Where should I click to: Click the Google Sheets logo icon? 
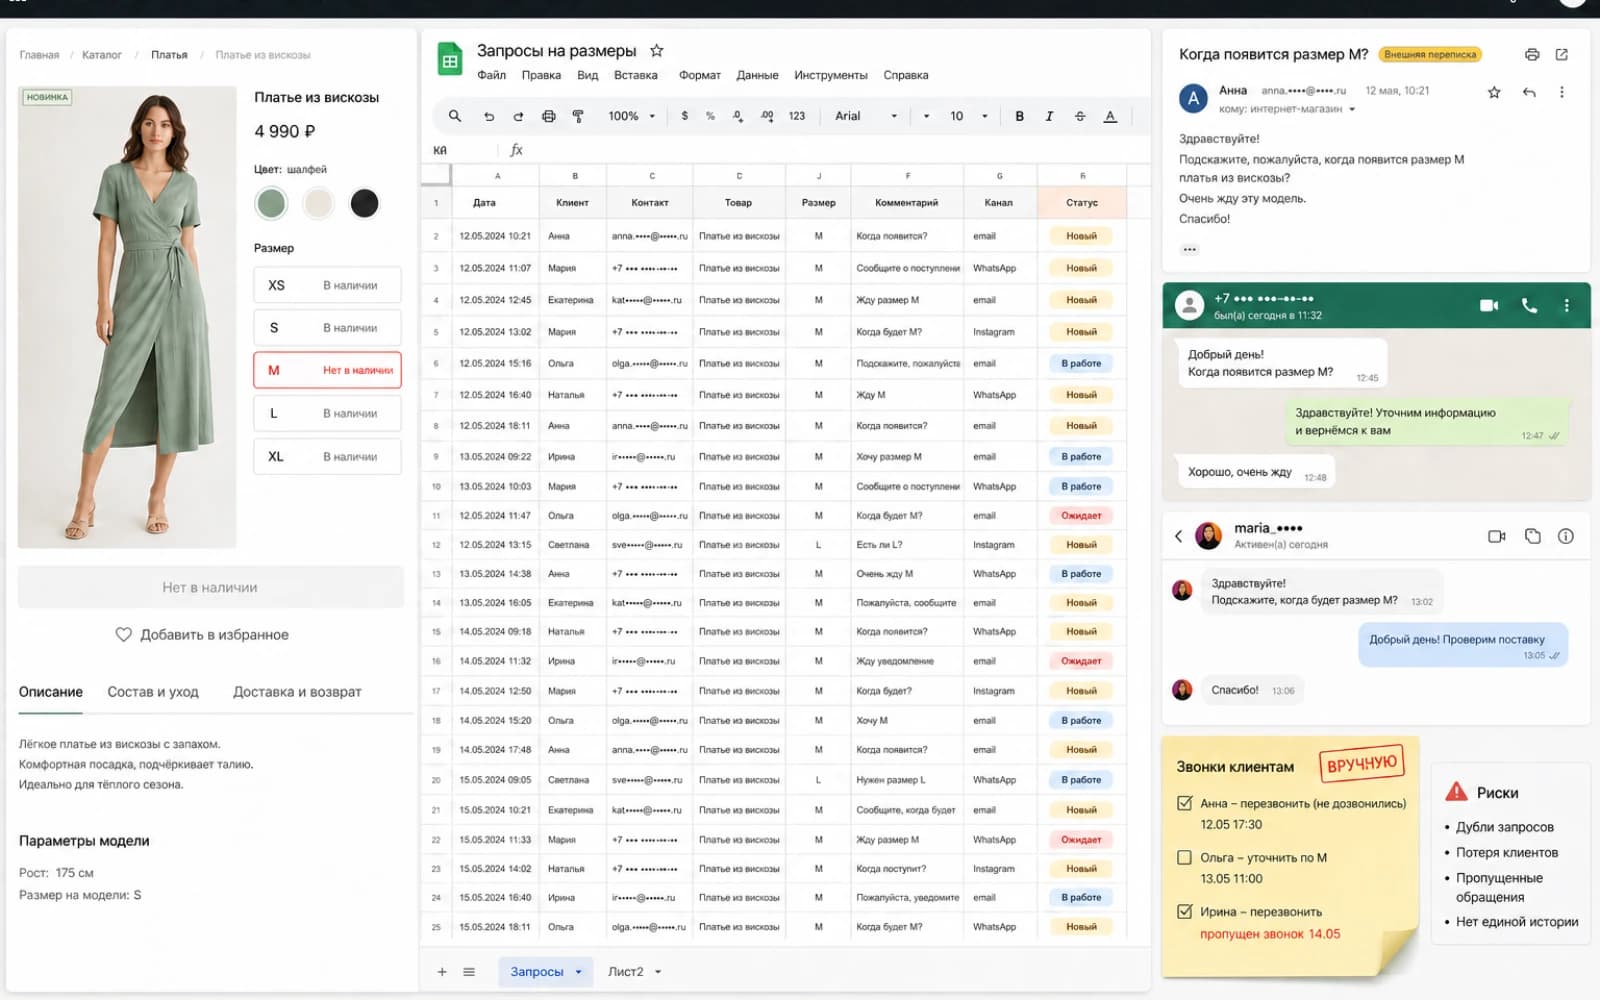click(x=450, y=60)
